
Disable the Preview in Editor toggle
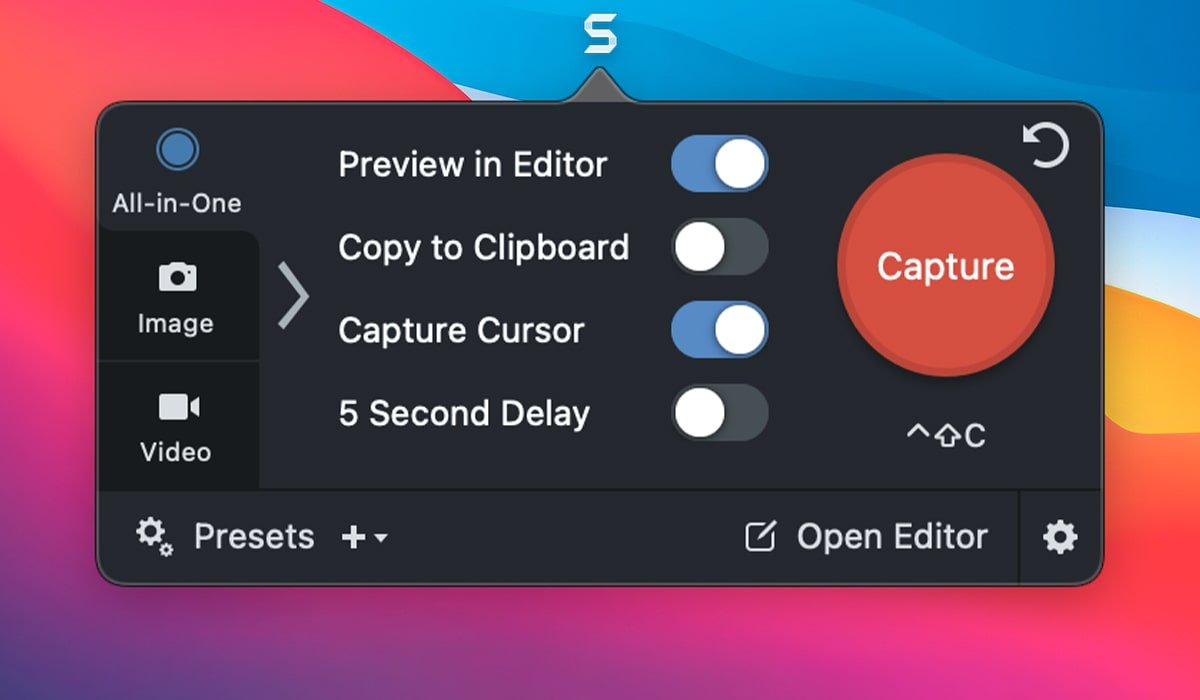[719, 164]
